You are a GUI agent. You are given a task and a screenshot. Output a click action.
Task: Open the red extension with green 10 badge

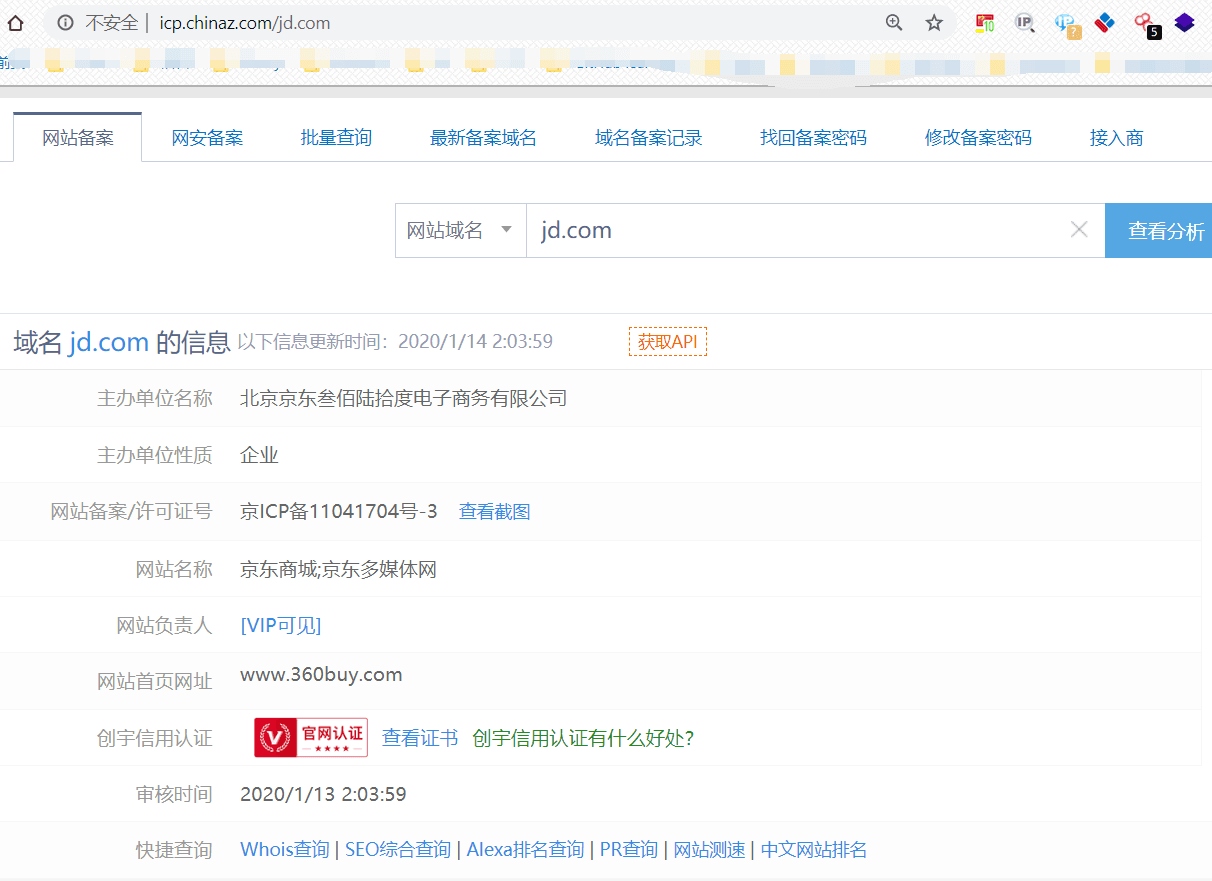point(985,23)
